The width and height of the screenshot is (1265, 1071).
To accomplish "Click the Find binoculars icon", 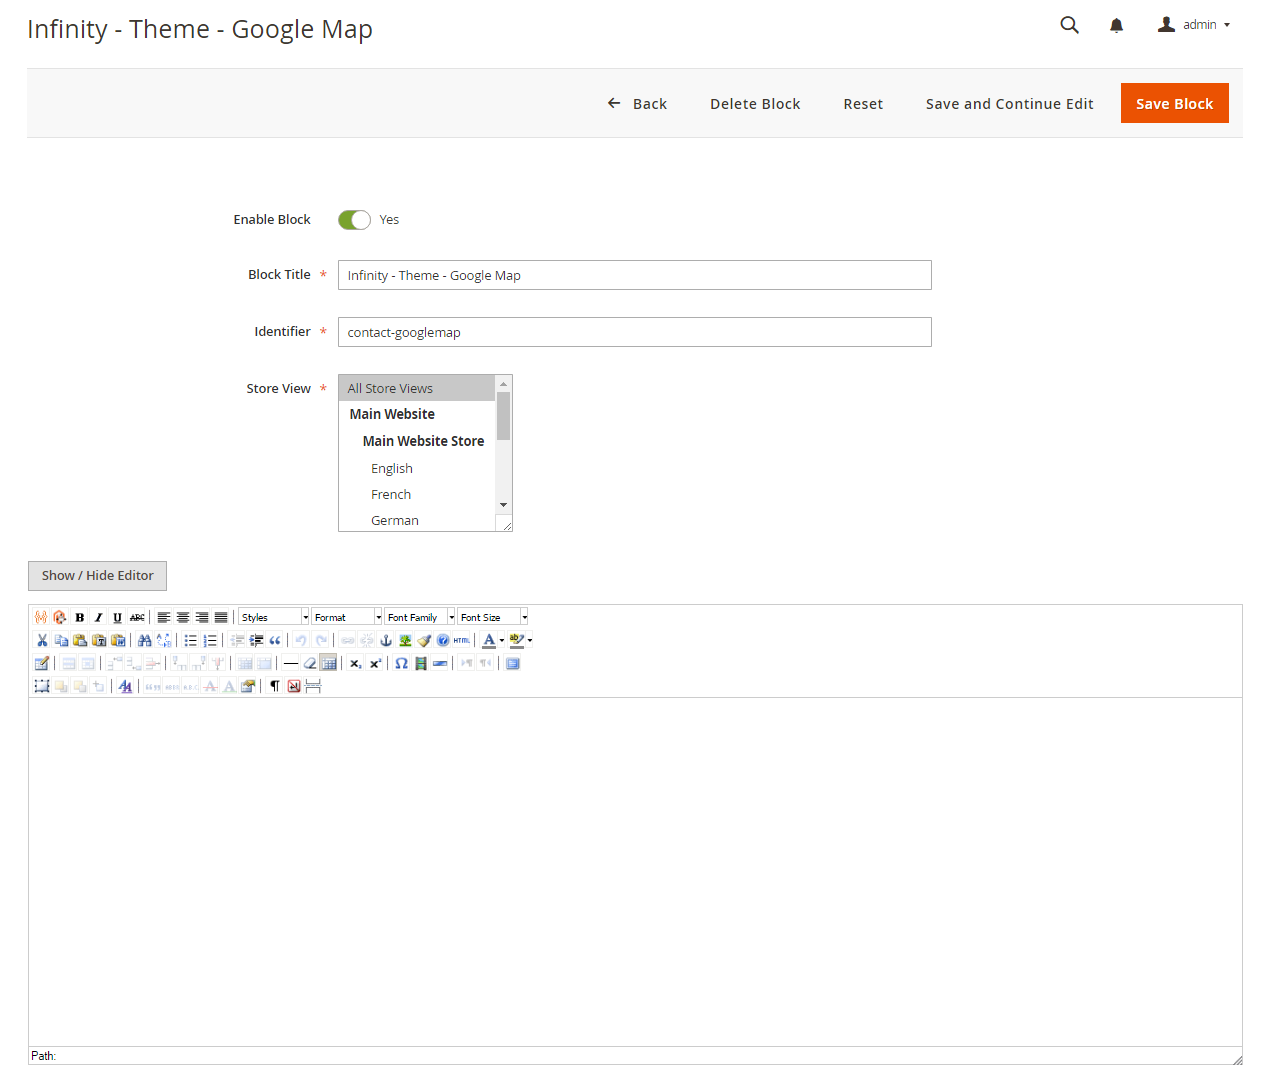I will [145, 640].
